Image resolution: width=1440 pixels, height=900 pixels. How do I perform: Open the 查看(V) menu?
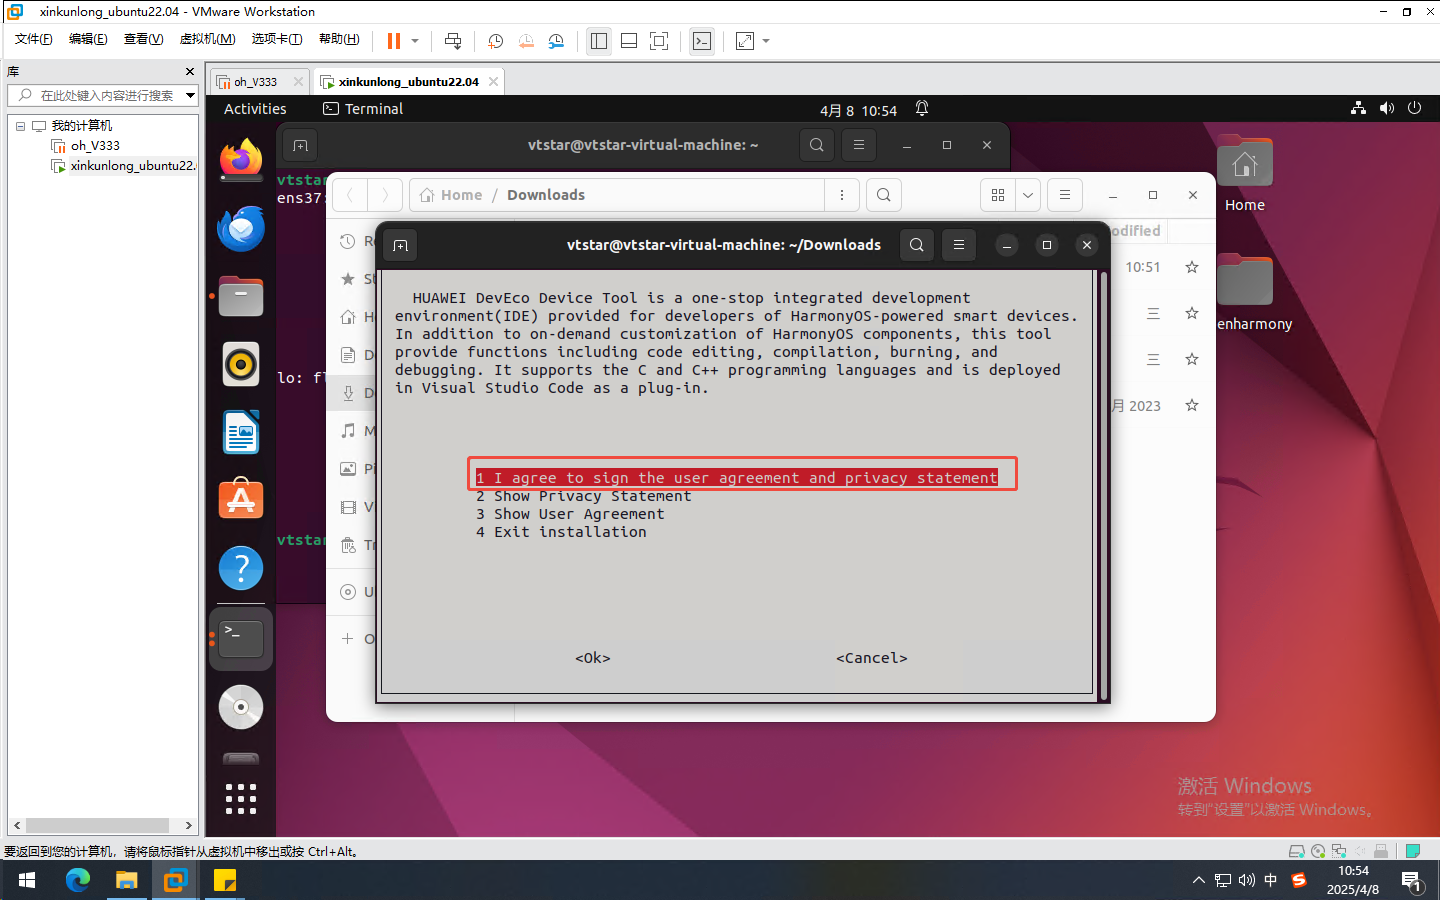[143, 39]
